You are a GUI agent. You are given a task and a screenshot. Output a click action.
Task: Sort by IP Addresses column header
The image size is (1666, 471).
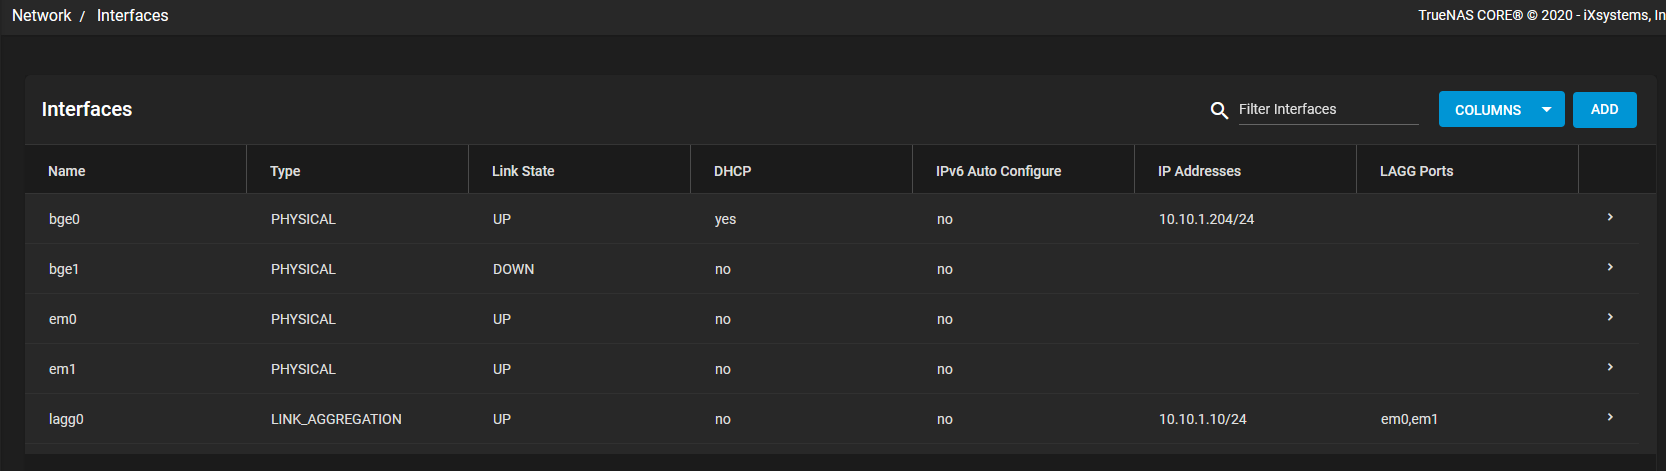(x=1199, y=171)
